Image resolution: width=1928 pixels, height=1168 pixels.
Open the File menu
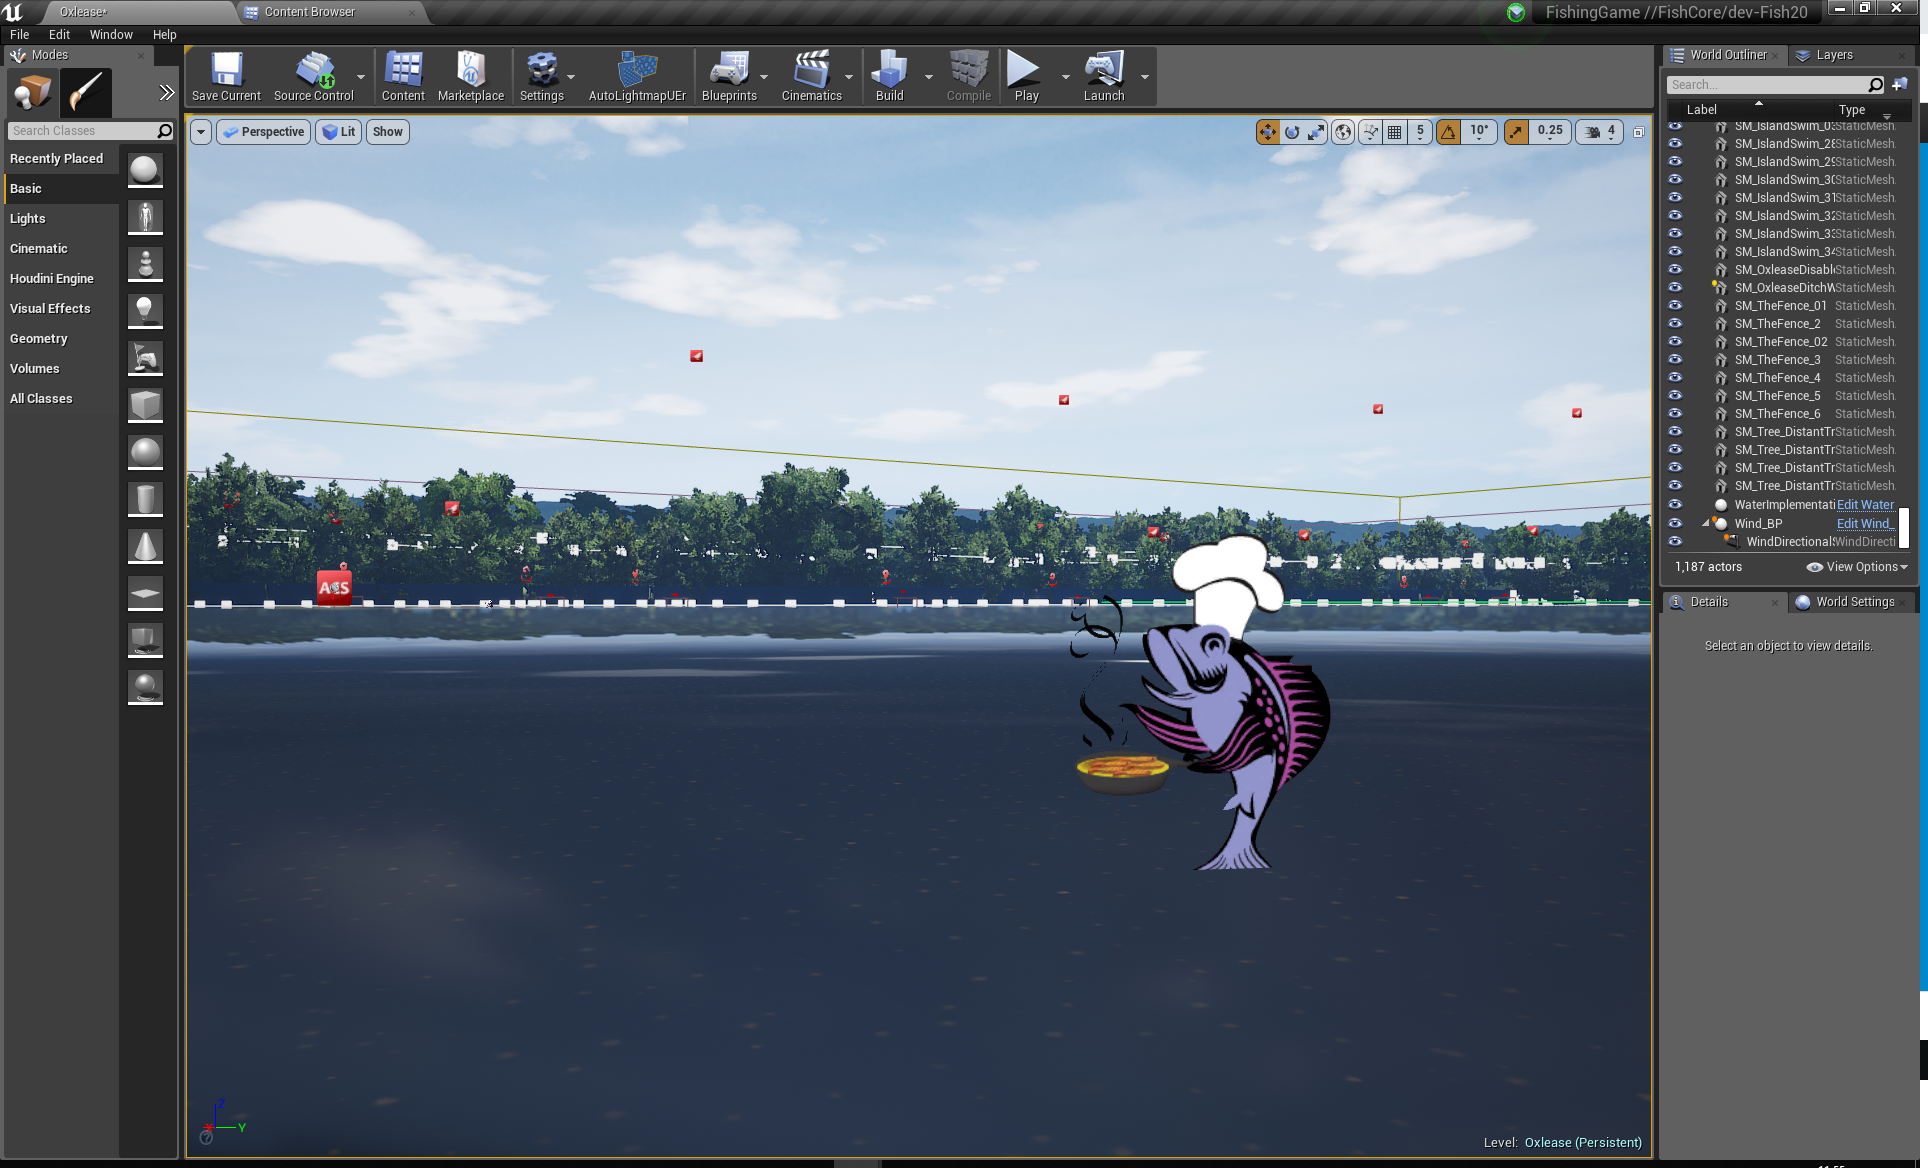click(x=19, y=34)
